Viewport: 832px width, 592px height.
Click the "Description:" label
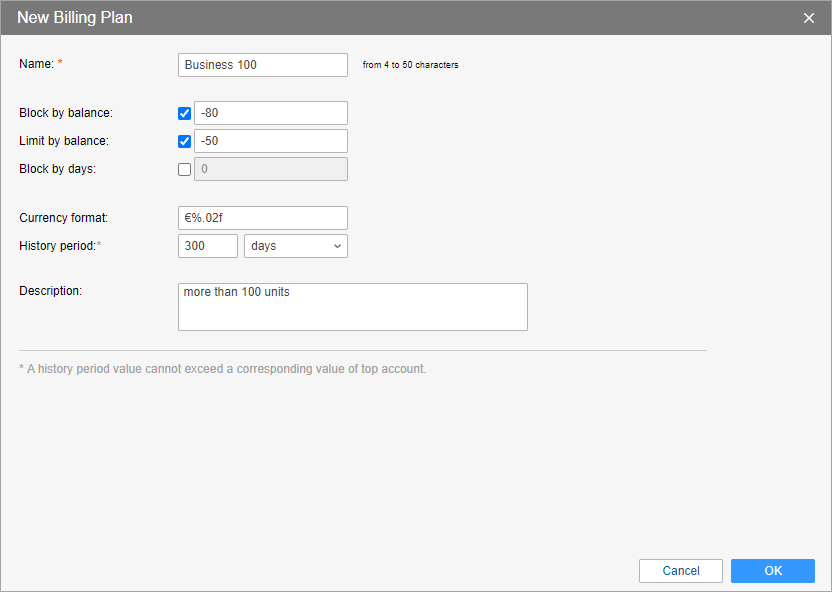(x=50, y=291)
